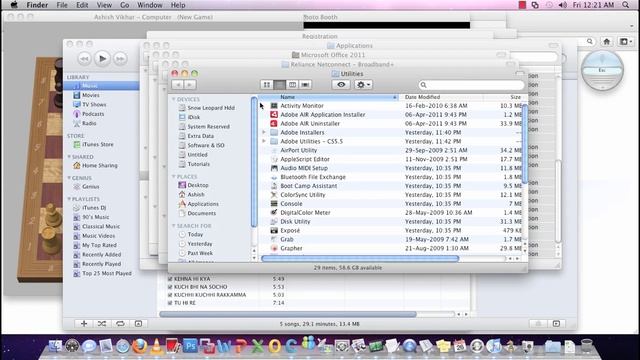Toggle repeat in iTunes bottom bar
Viewport: 640px width, 360px height.
pos(120,324)
